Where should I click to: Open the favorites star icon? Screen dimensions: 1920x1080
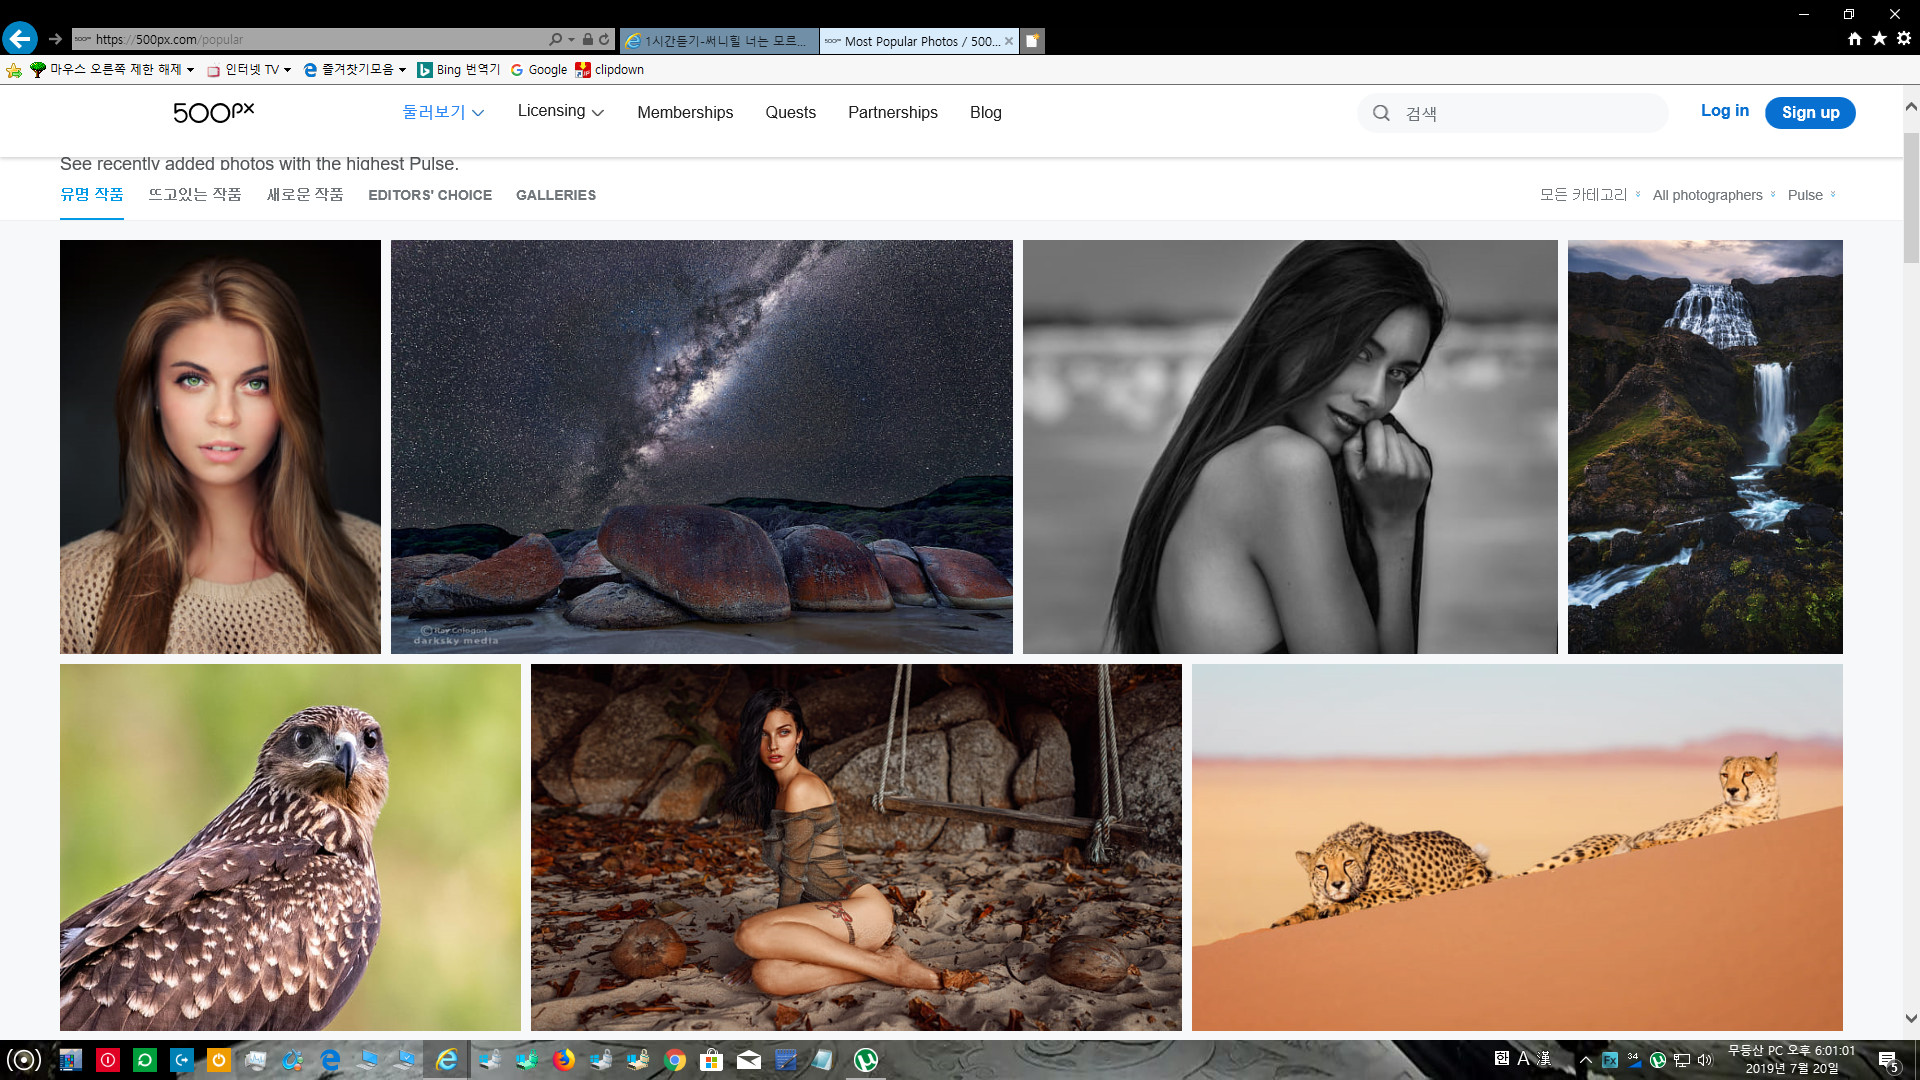click(x=1879, y=38)
